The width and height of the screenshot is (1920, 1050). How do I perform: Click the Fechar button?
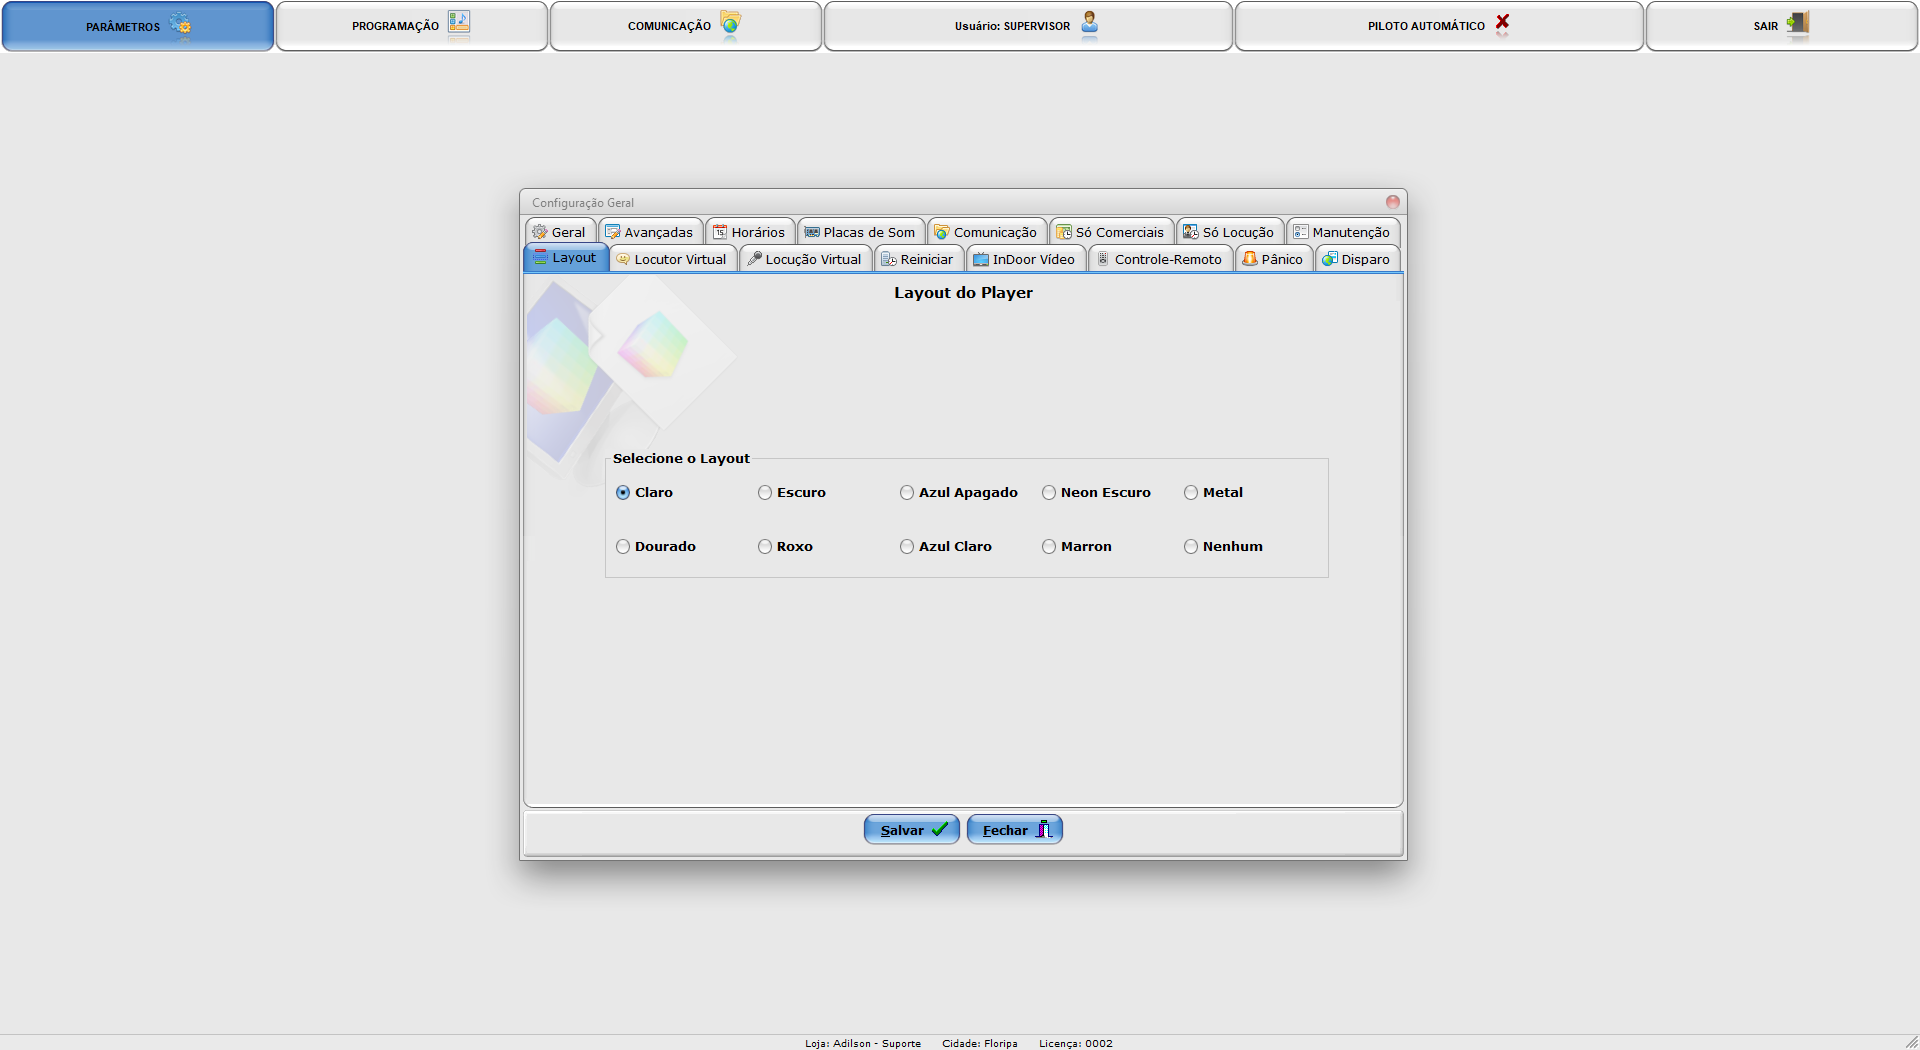tap(1015, 829)
